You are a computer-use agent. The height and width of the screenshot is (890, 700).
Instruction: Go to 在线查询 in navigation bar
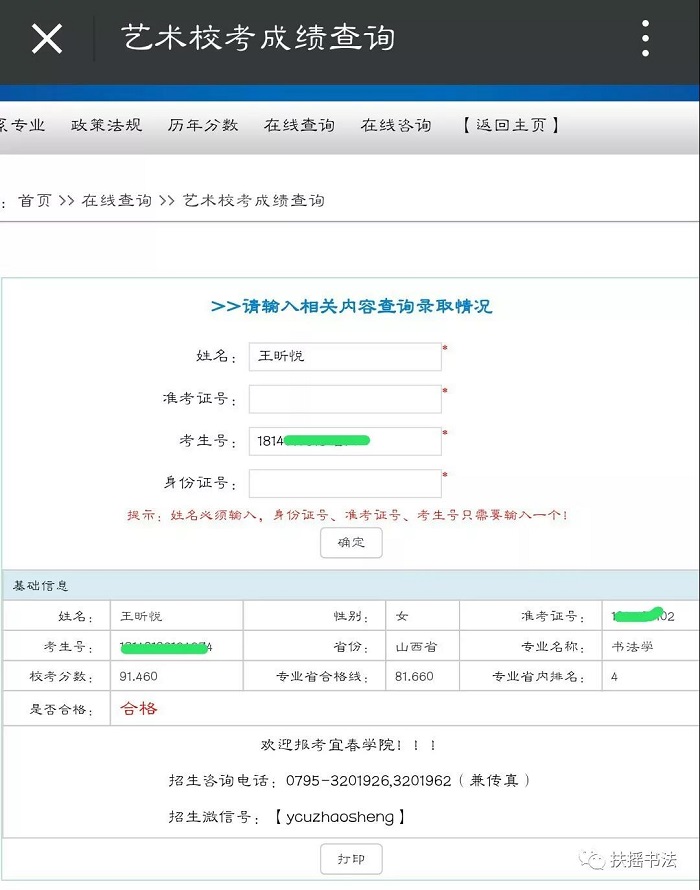299,125
